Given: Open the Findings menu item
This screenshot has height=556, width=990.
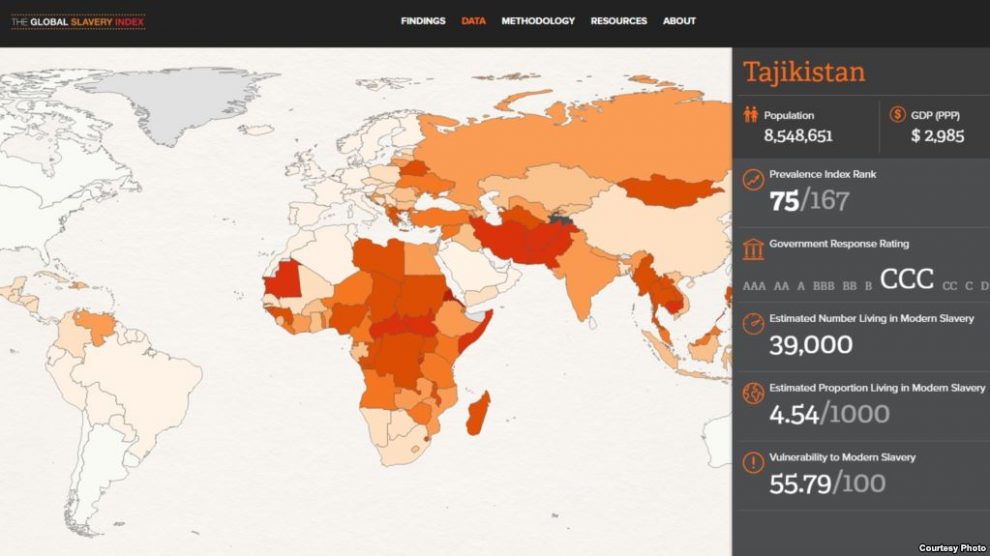Looking at the screenshot, I should [x=423, y=21].
